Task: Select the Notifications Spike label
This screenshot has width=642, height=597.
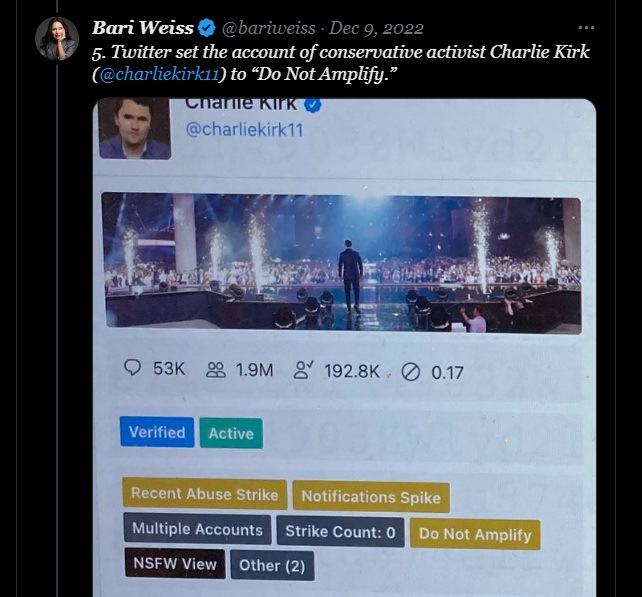Action: tap(370, 496)
